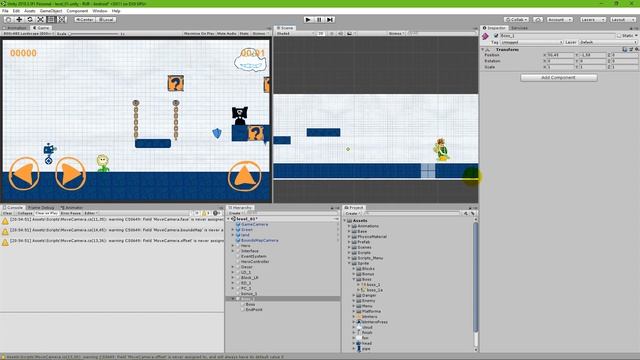
Task: Open the File menu
Action: click(x=5, y=11)
